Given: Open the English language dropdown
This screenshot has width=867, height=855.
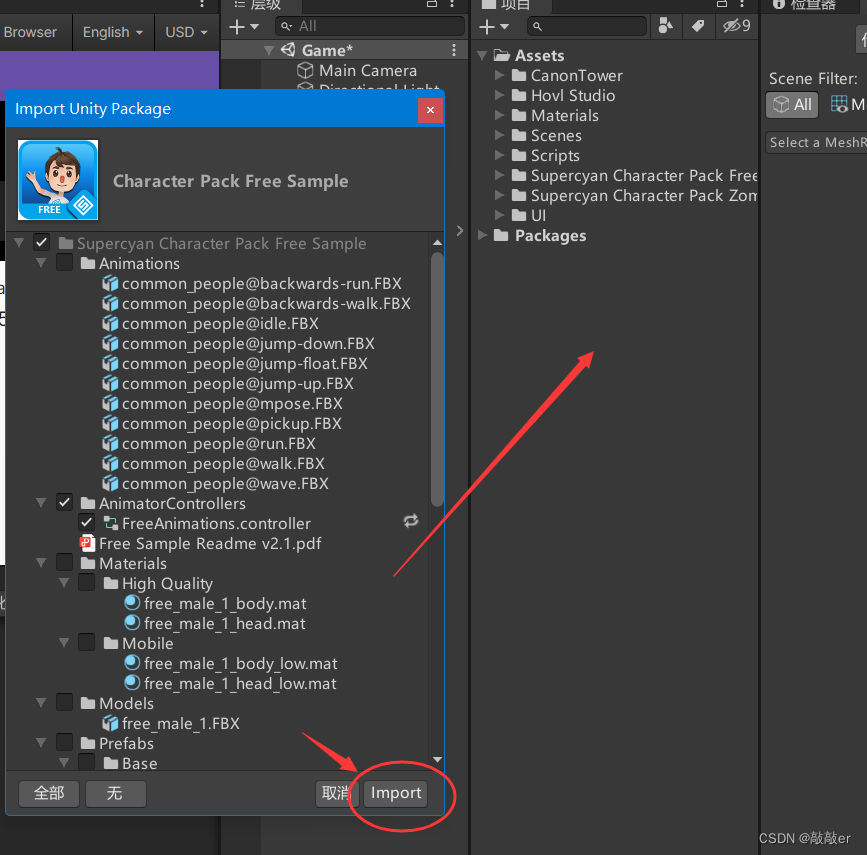Looking at the screenshot, I should 113,32.
